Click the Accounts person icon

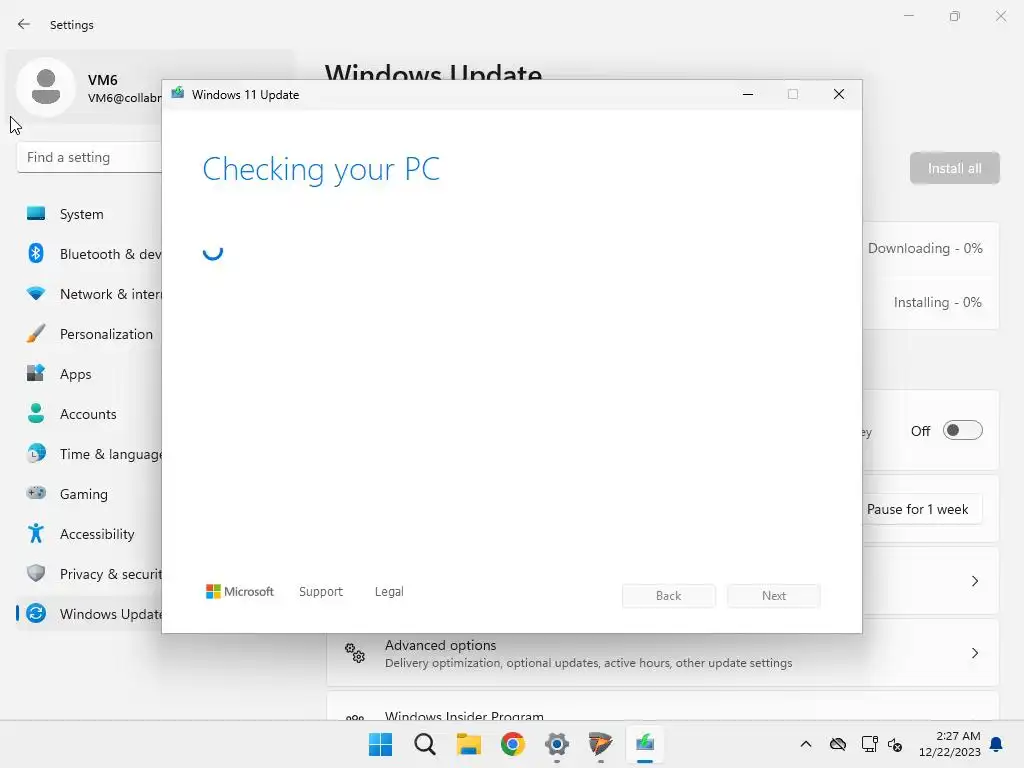pyautogui.click(x=36, y=413)
